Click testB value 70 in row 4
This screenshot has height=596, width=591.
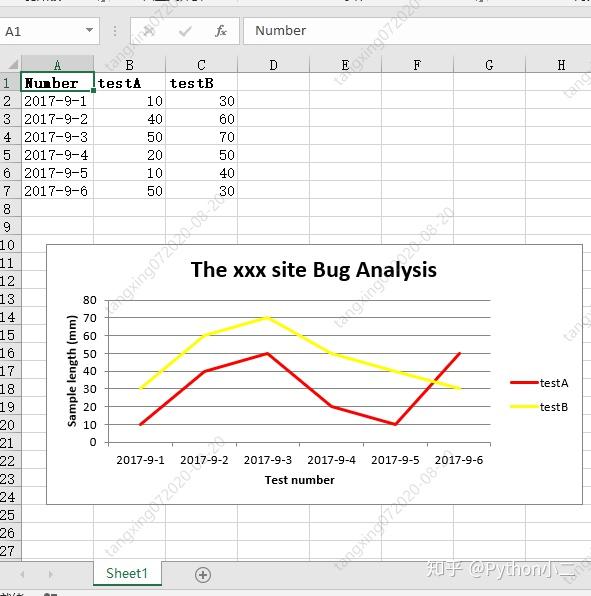click(x=201, y=136)
